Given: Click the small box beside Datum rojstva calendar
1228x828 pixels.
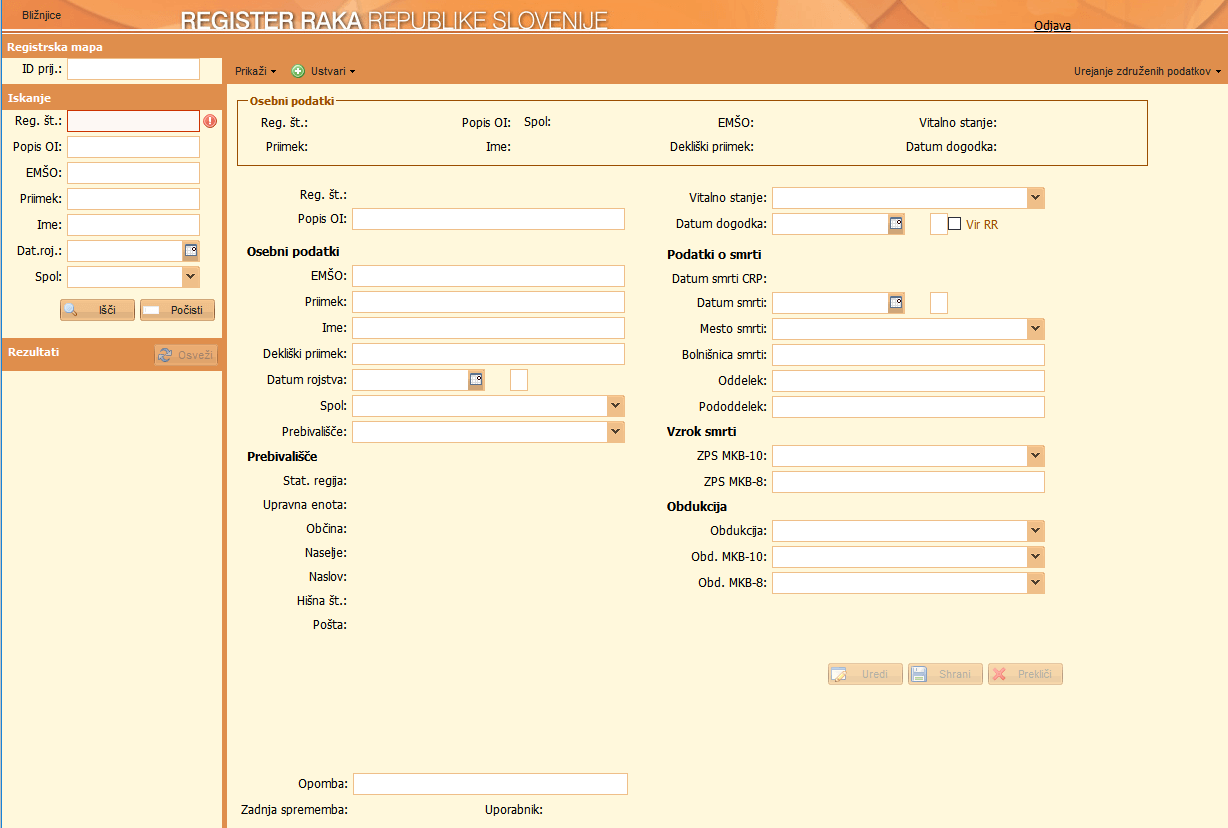Looking at the screenshot, I should click(x=519, y=380).
